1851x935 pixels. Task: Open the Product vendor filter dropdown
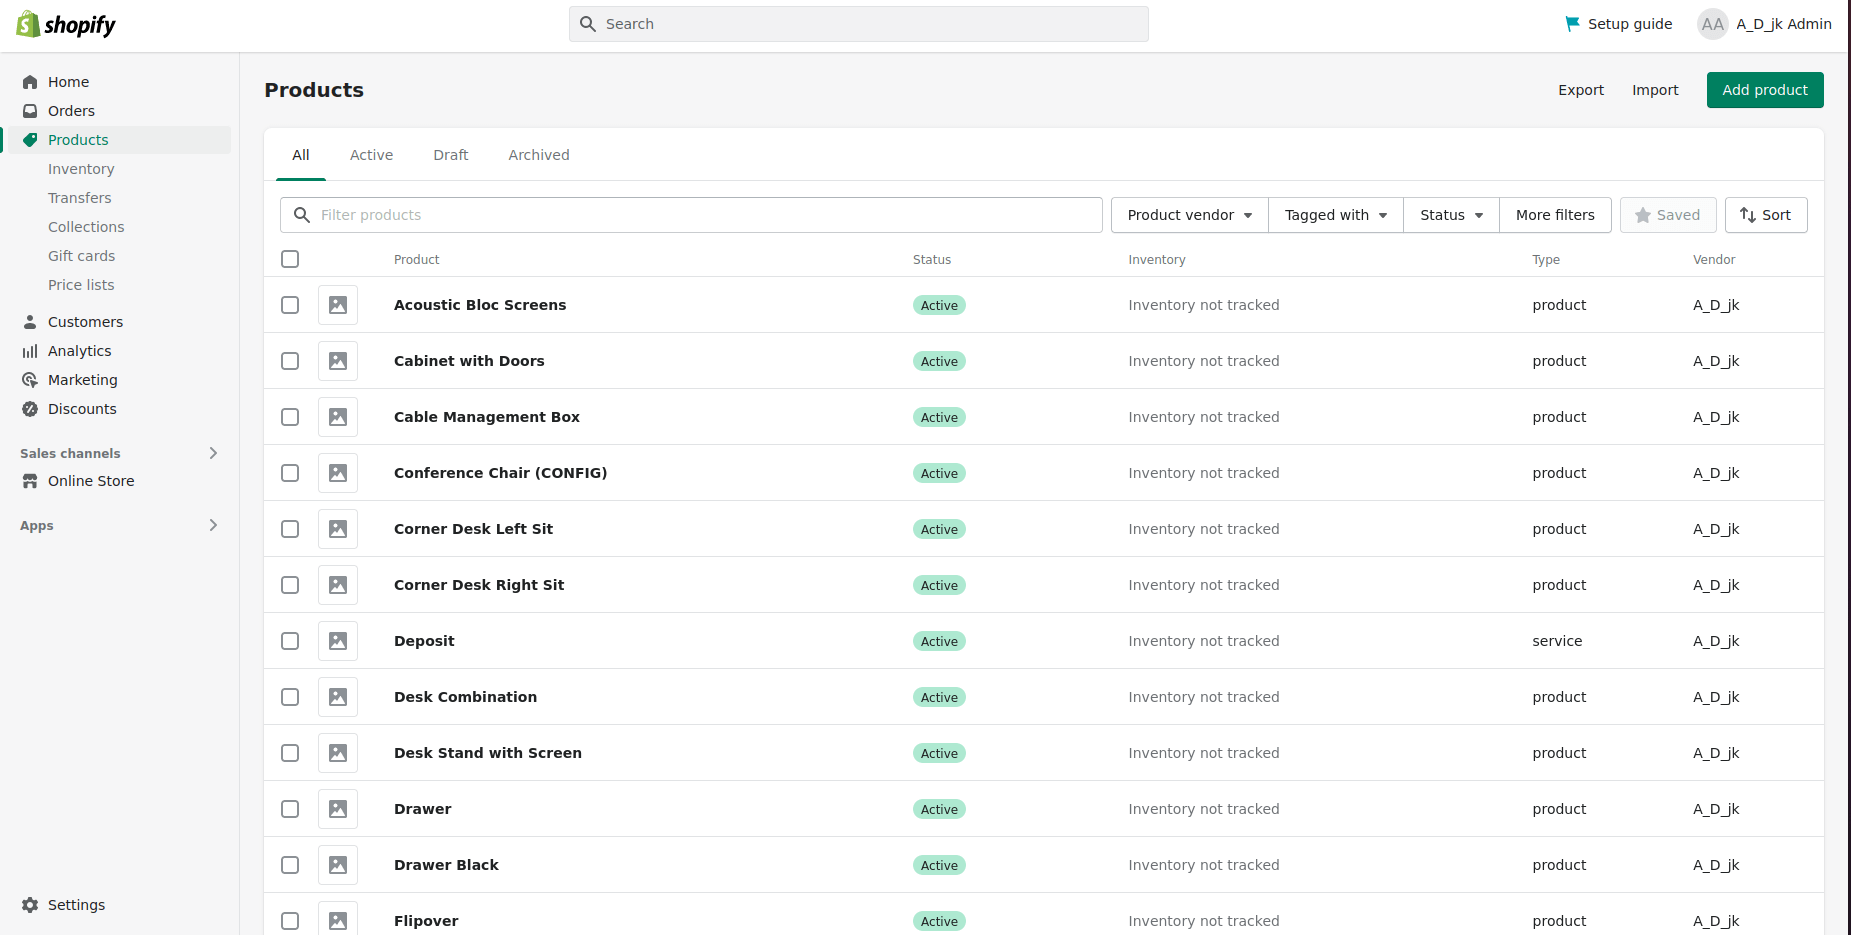coord(1189,215)
